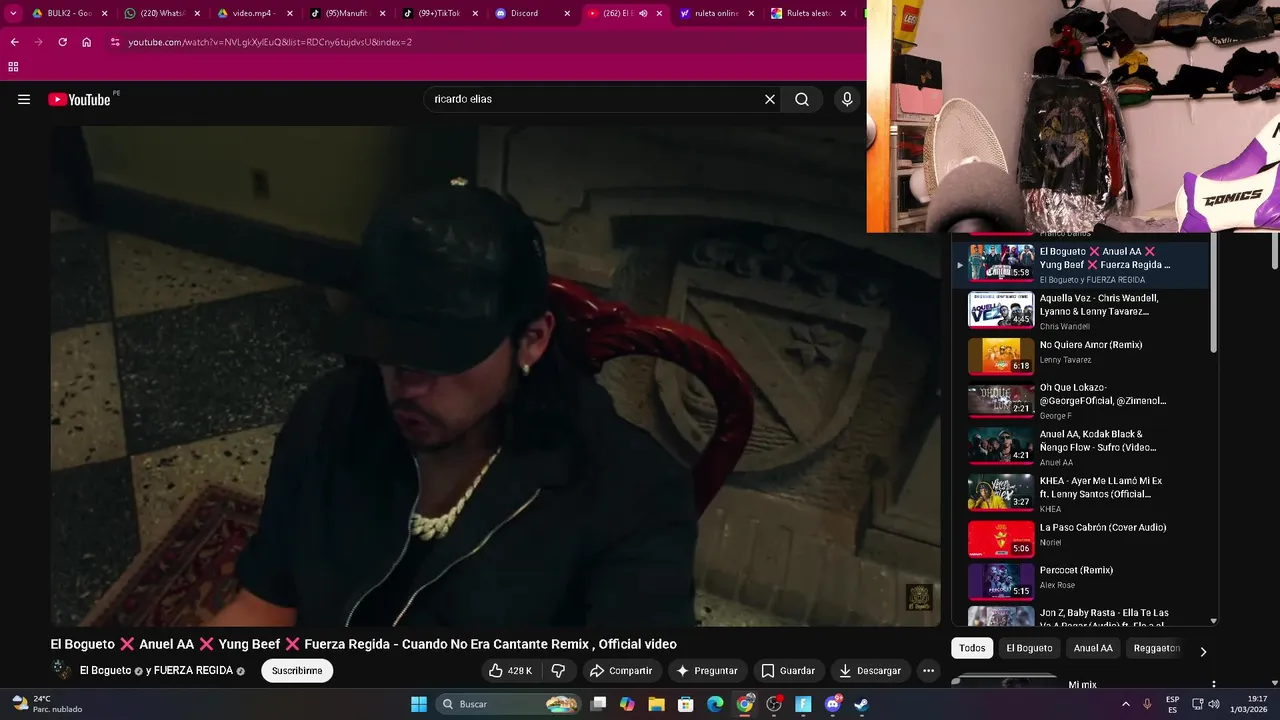Screen dimensions: 1280x720
Task: Clear the search text with X icon
Action: pyautogui.click(x=770, y=99)
